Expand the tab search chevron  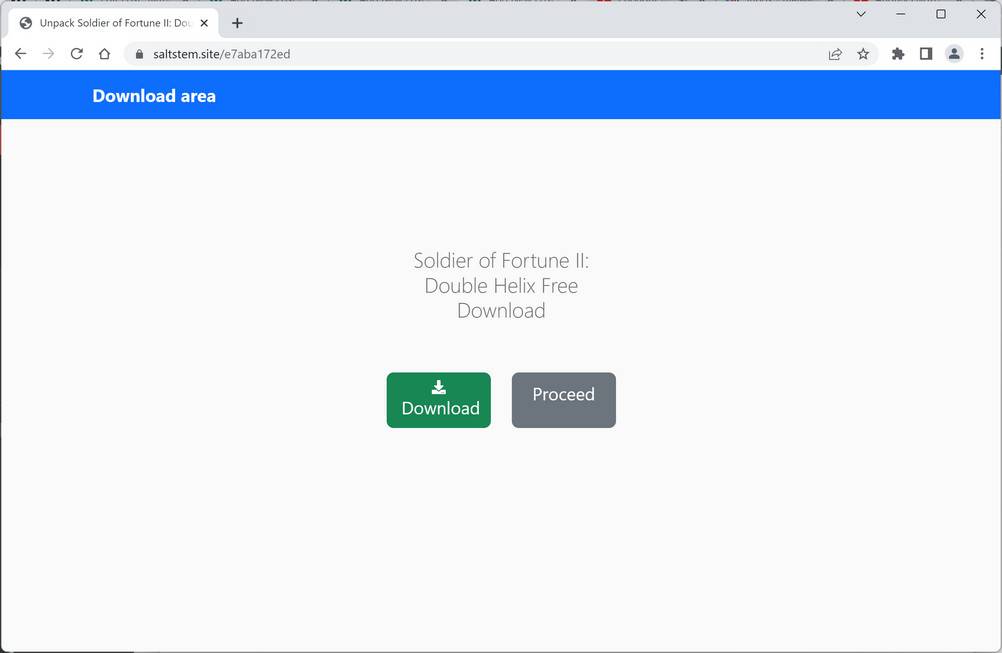point(861,14)
